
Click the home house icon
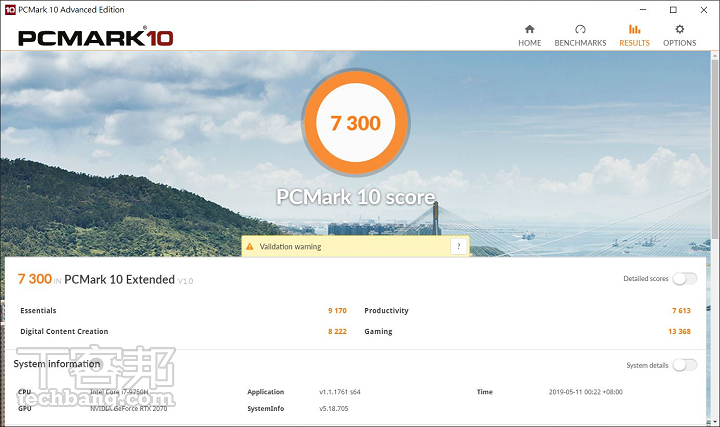529,29
